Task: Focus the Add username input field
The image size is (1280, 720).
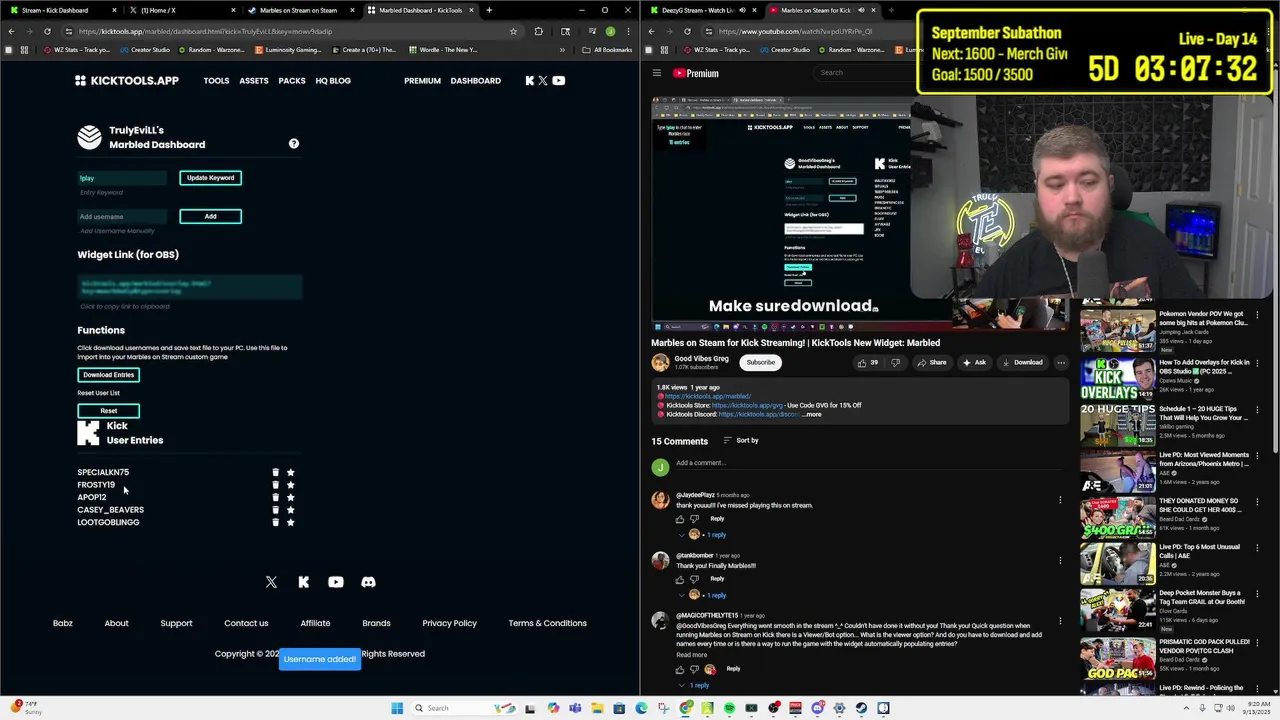Action: tap(122, 216)
